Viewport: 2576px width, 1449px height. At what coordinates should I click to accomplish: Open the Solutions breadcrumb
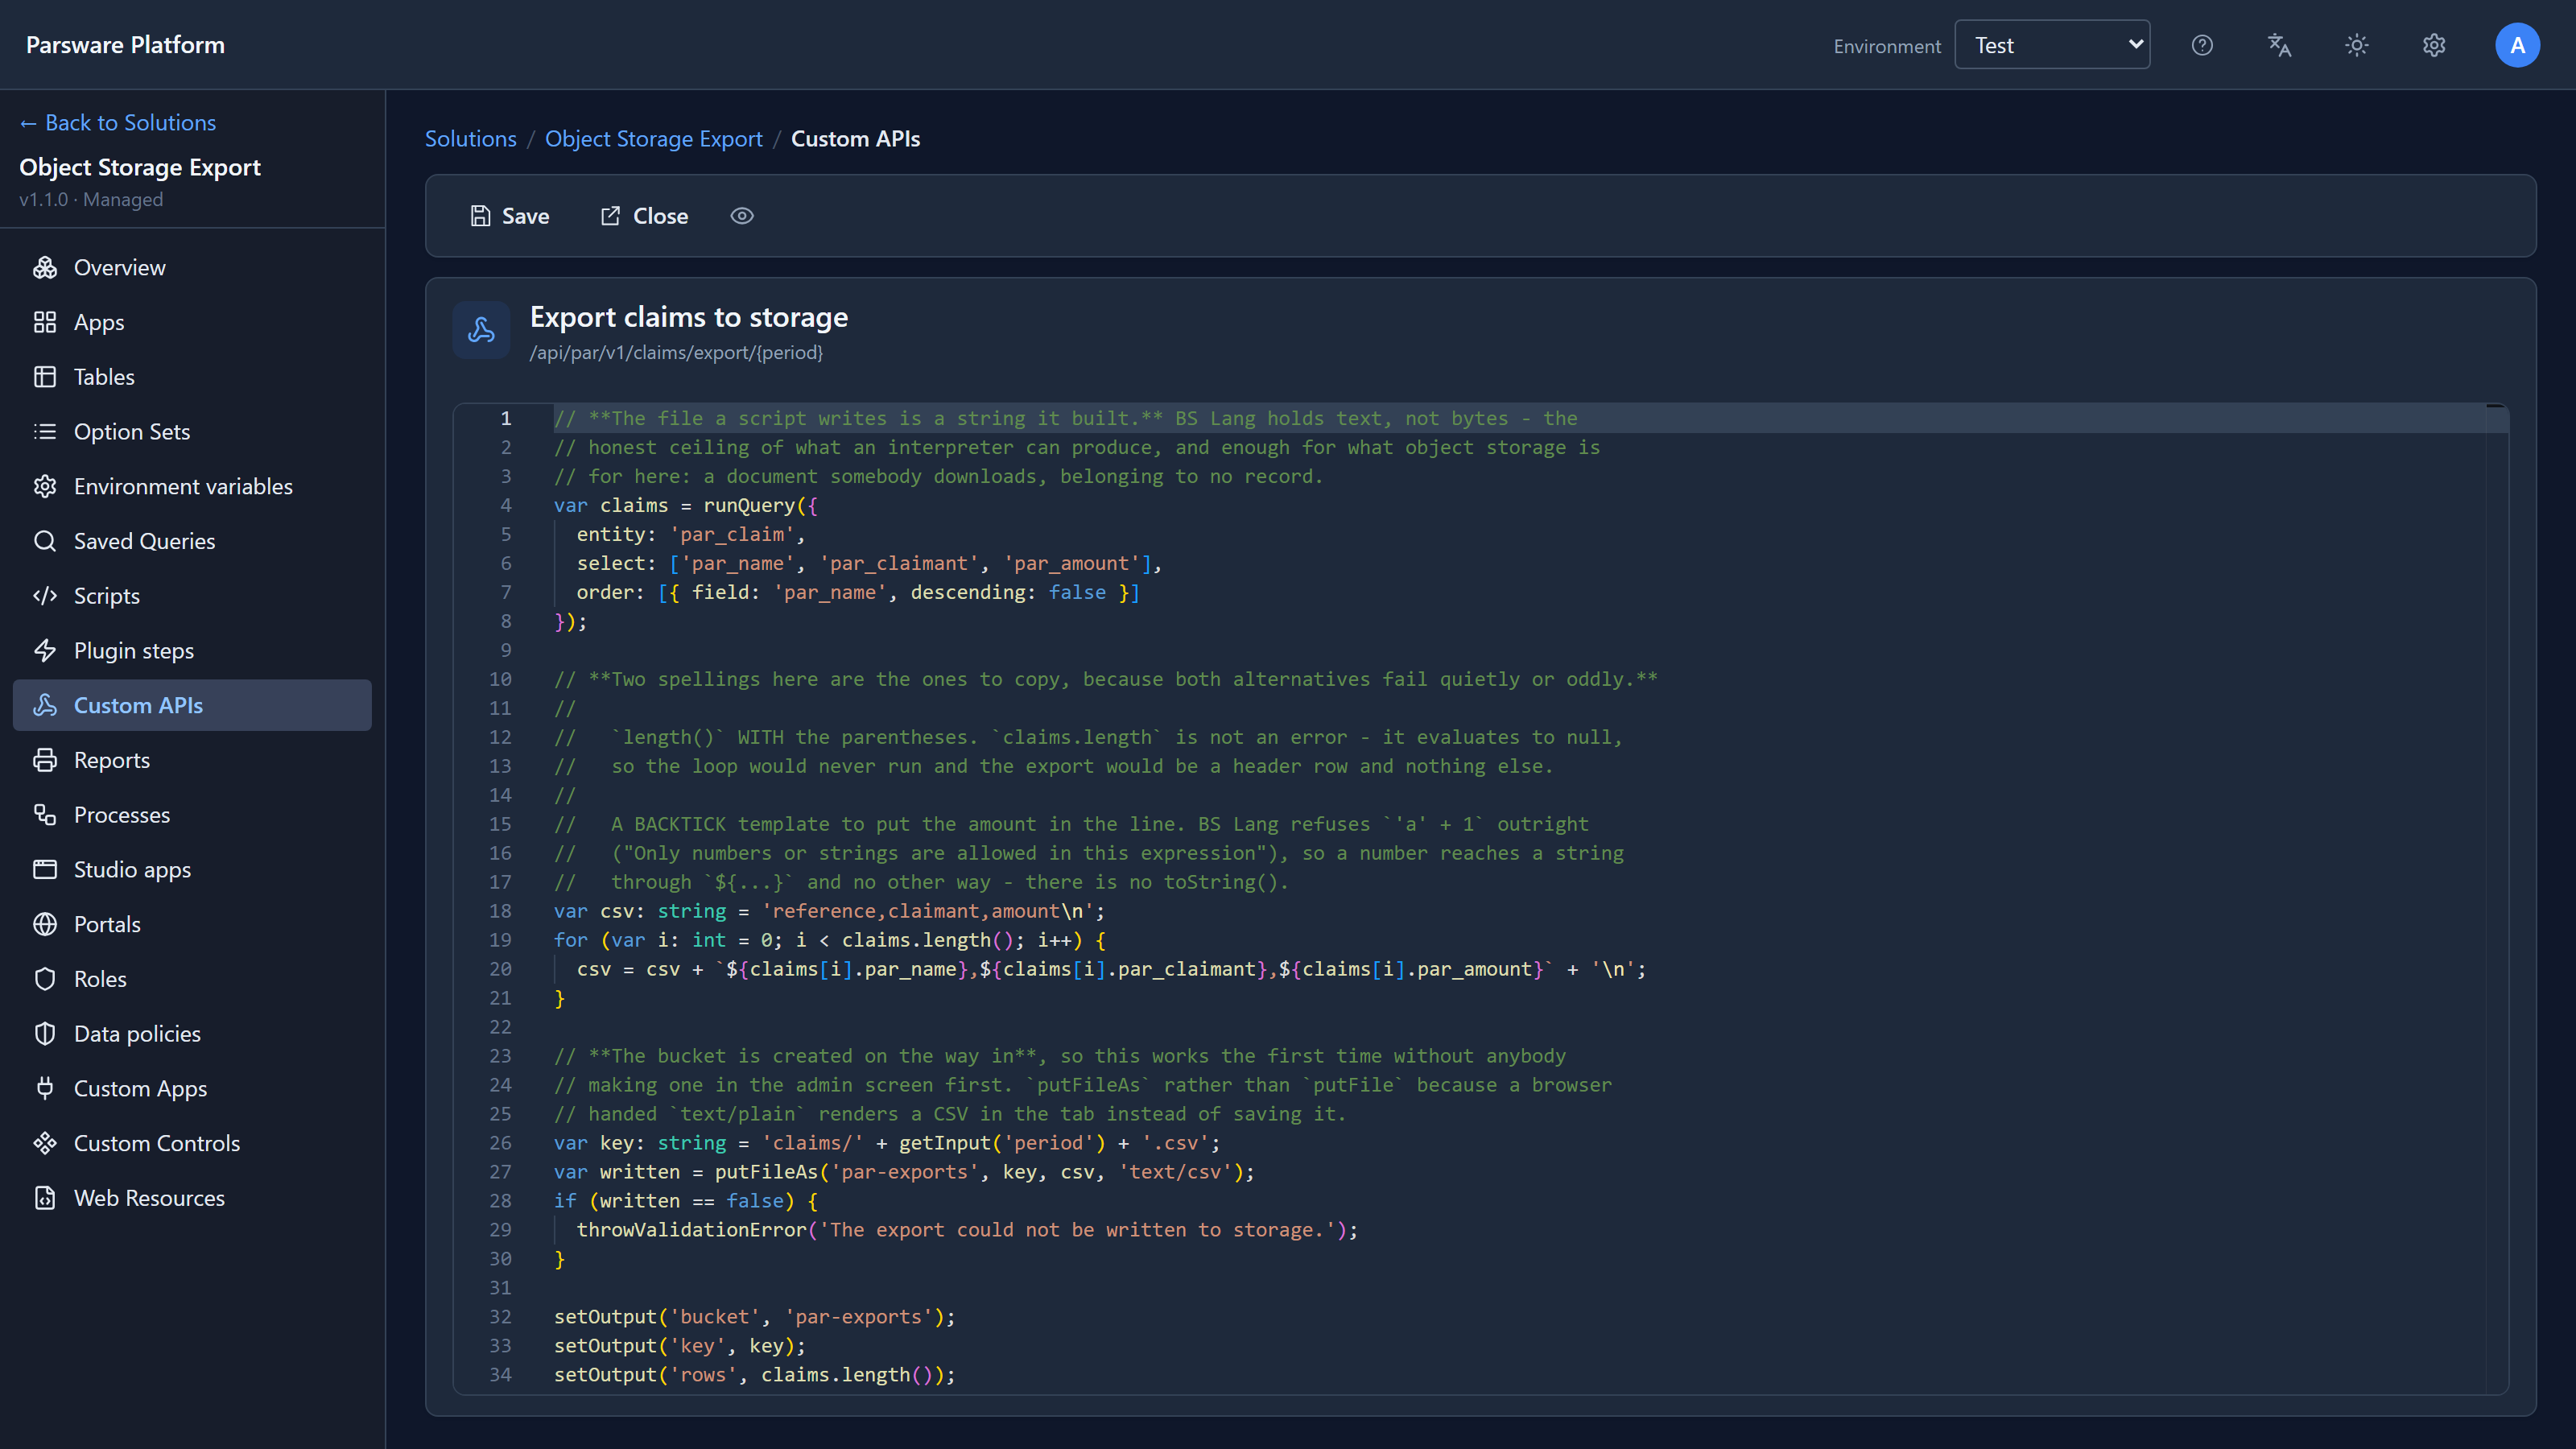(471, 139)
